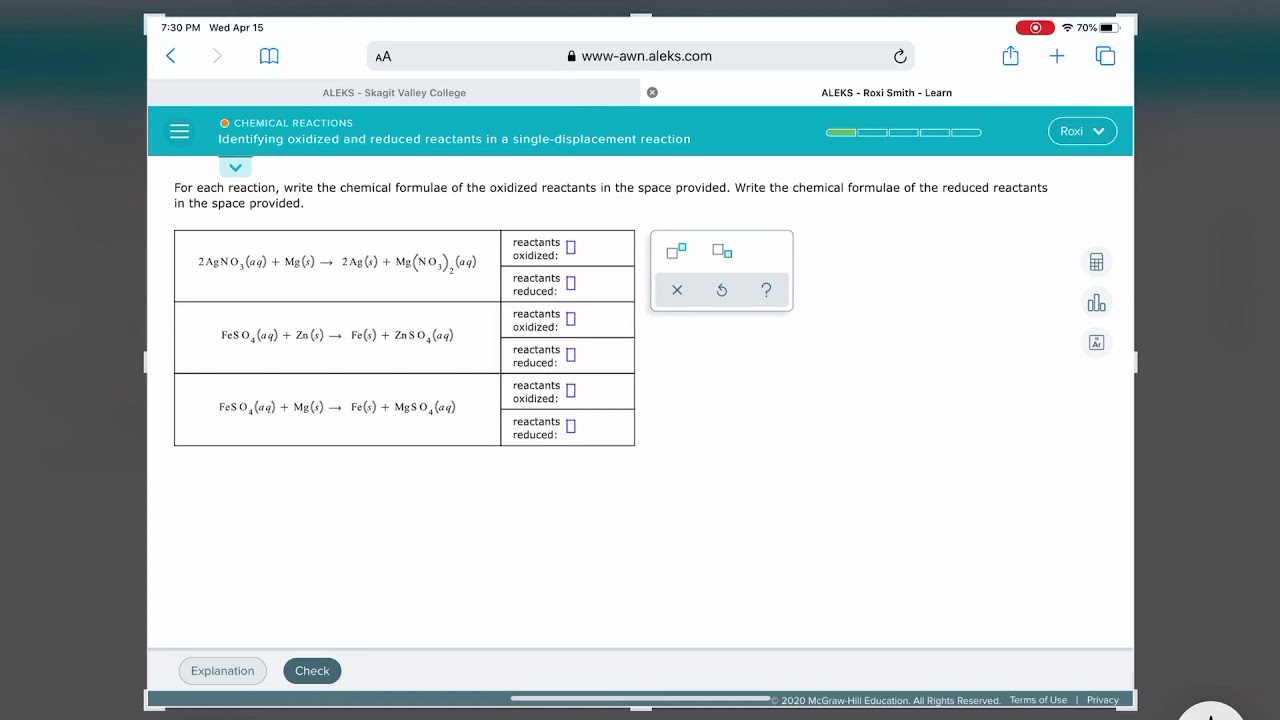
Task: Click reduced reactants box for FeSO4 Zn reaction
Action: (571, 355)
